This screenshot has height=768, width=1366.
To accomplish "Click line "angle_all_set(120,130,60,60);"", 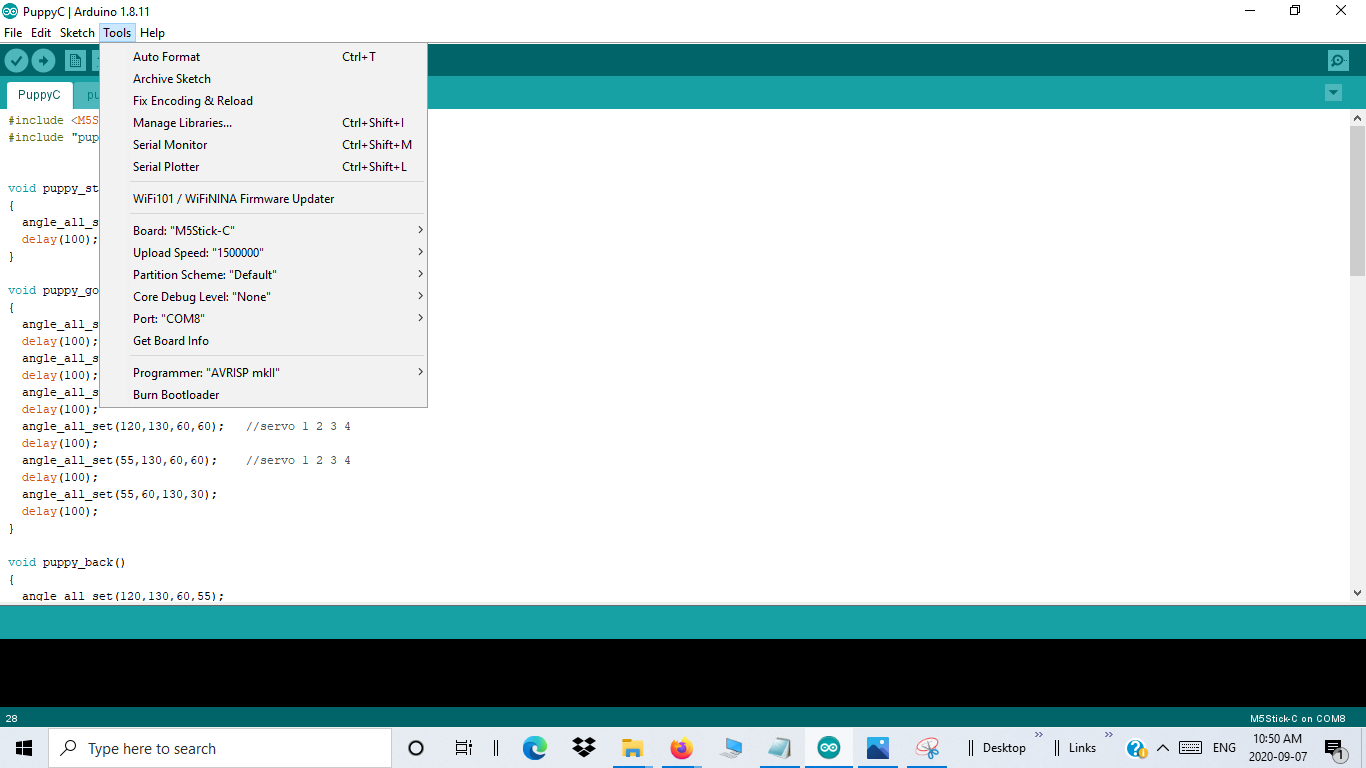I will pyautogui.click(x=122, y=426).
